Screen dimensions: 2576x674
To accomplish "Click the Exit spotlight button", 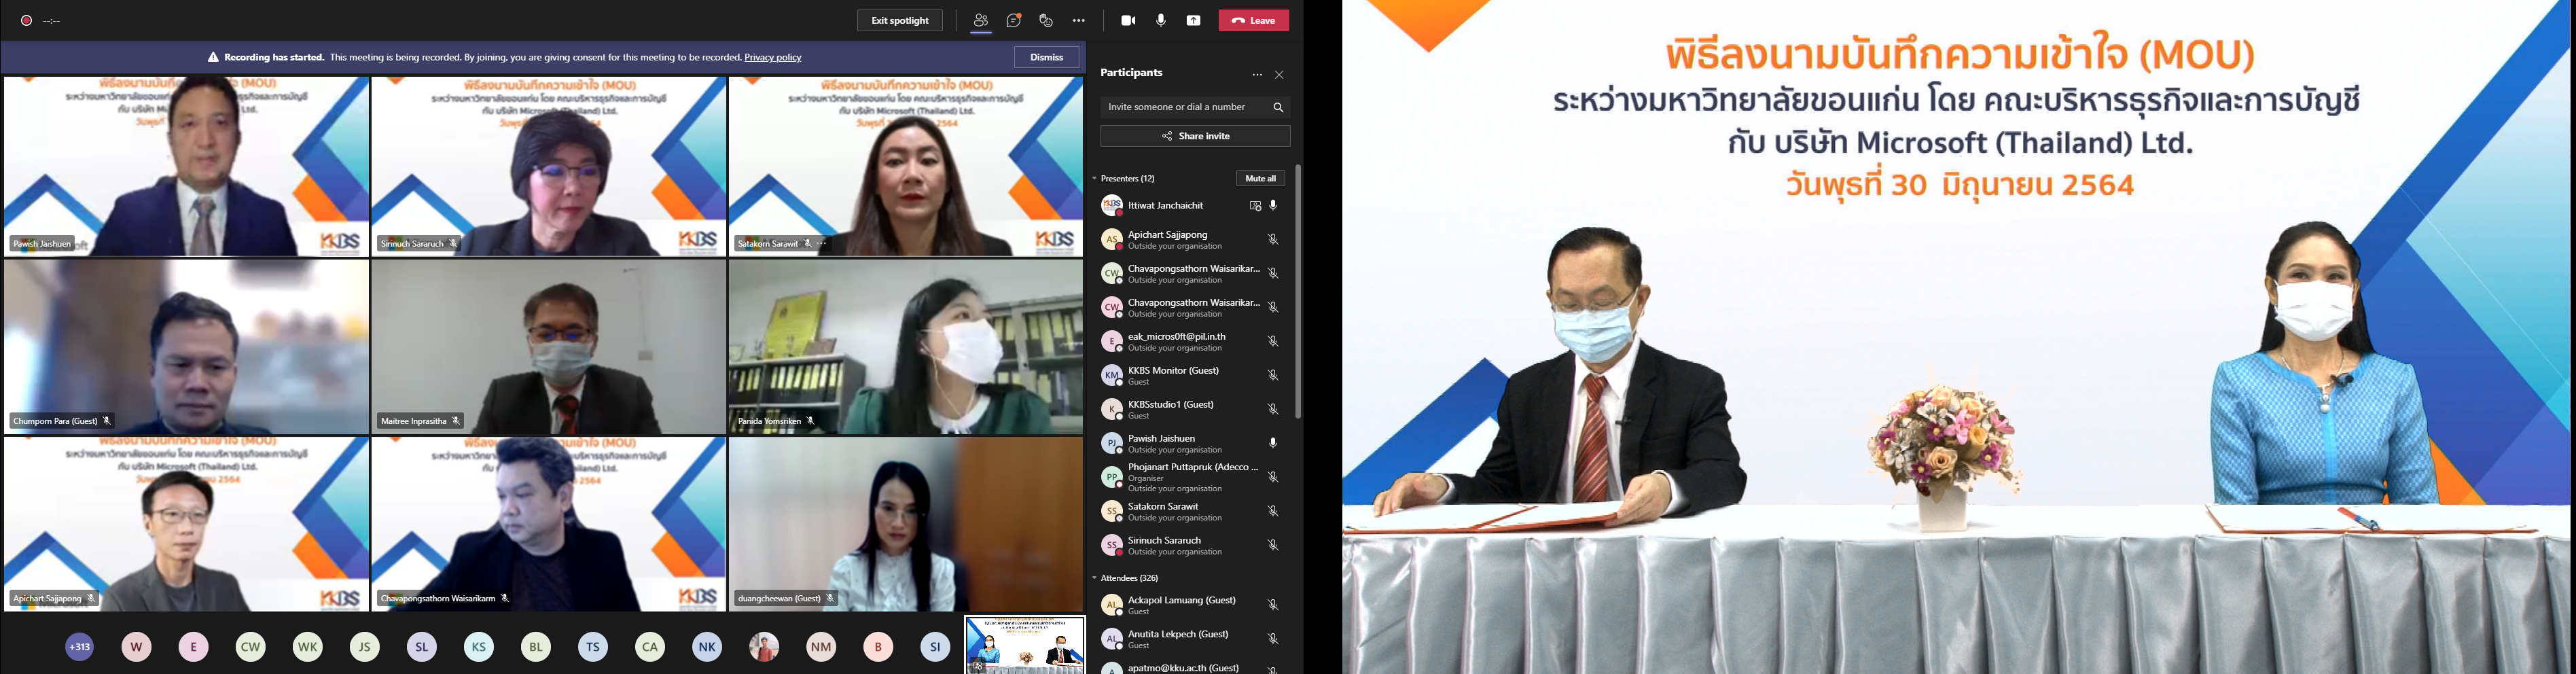I will tap(900, 20).
